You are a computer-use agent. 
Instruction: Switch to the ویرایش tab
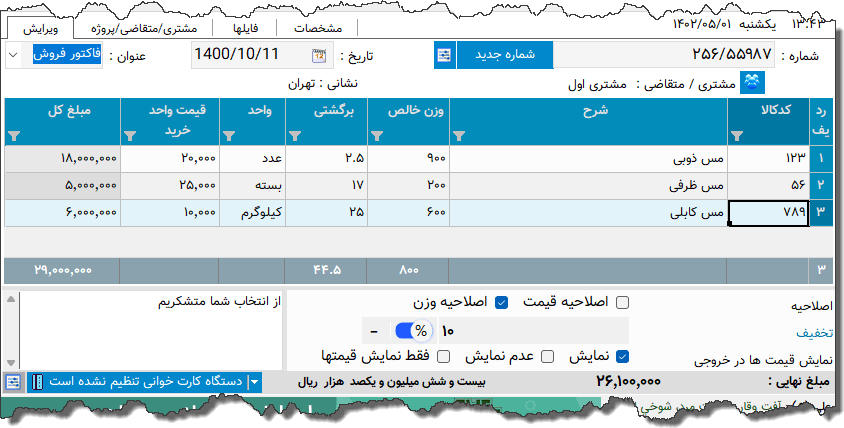pyautogui.click(x=41, y=28)
